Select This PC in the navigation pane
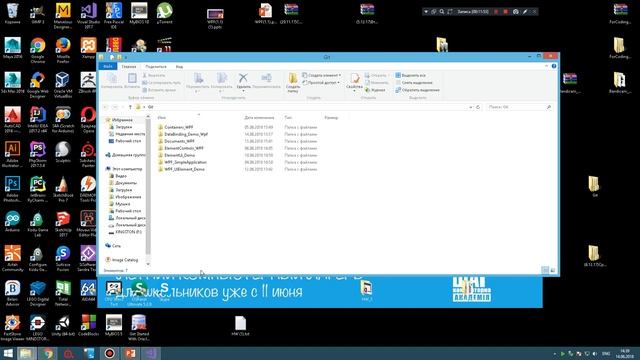 (127, 169)
